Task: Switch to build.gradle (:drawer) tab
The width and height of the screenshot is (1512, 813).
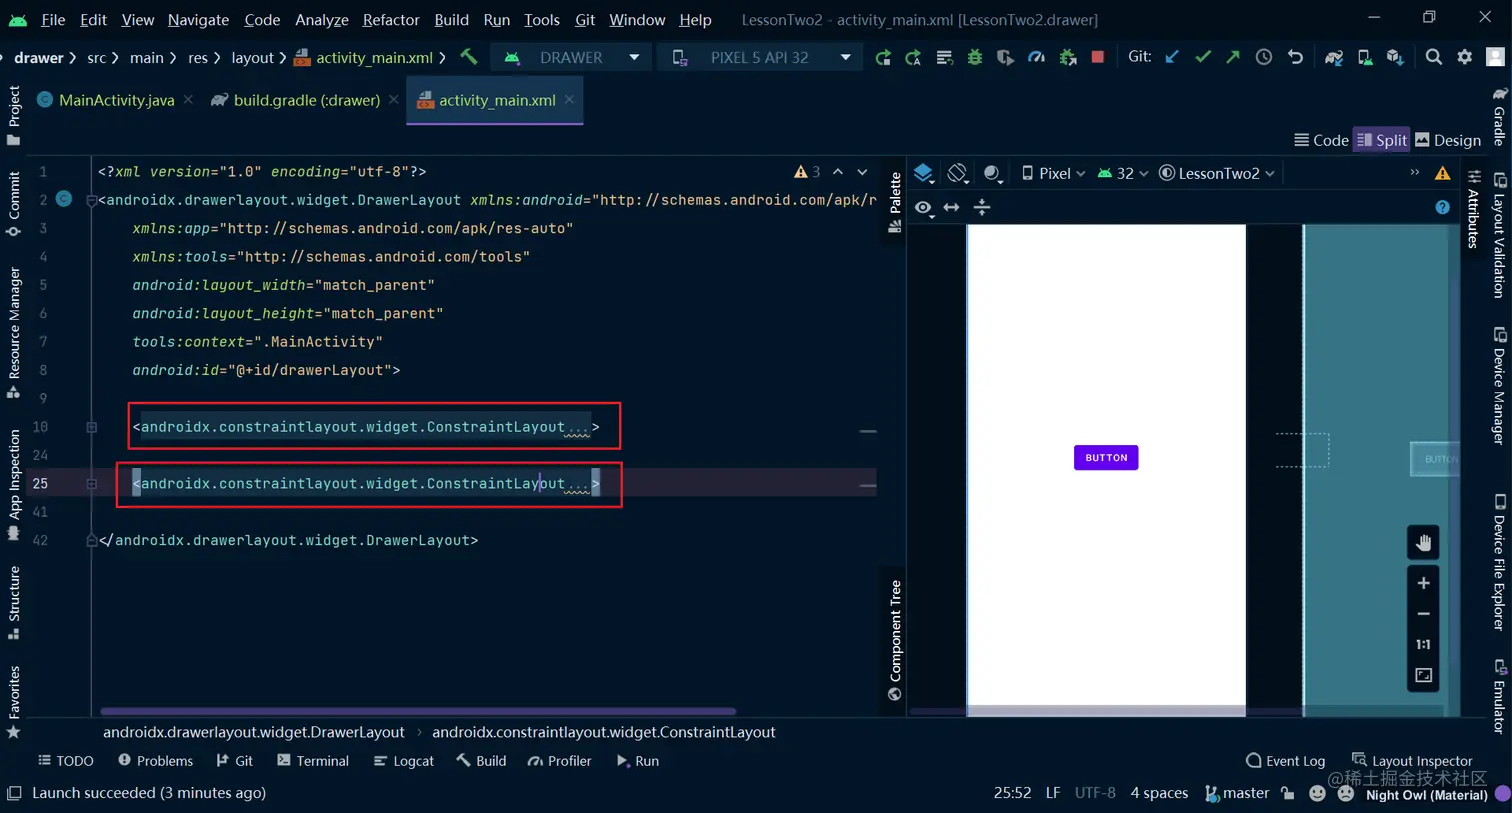Action: tap(306, 100)
